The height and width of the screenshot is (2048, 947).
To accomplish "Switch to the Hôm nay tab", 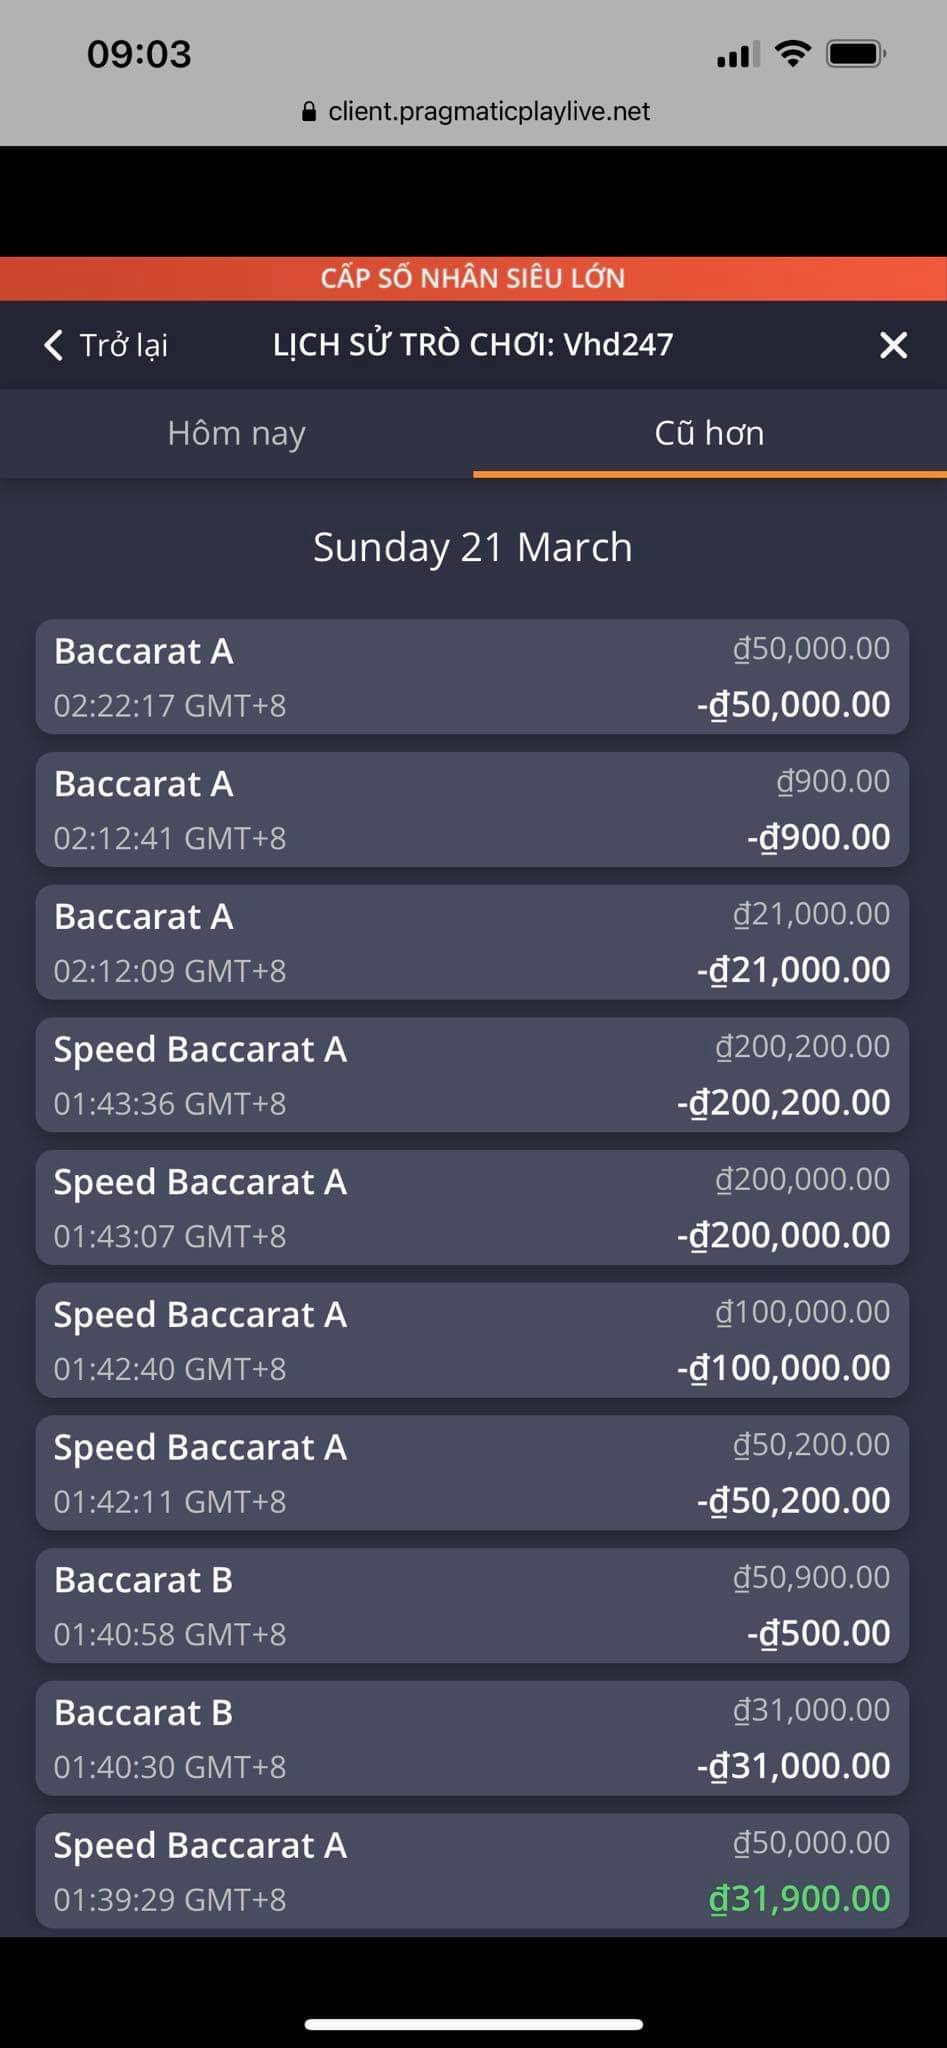I will coord(236,433).
